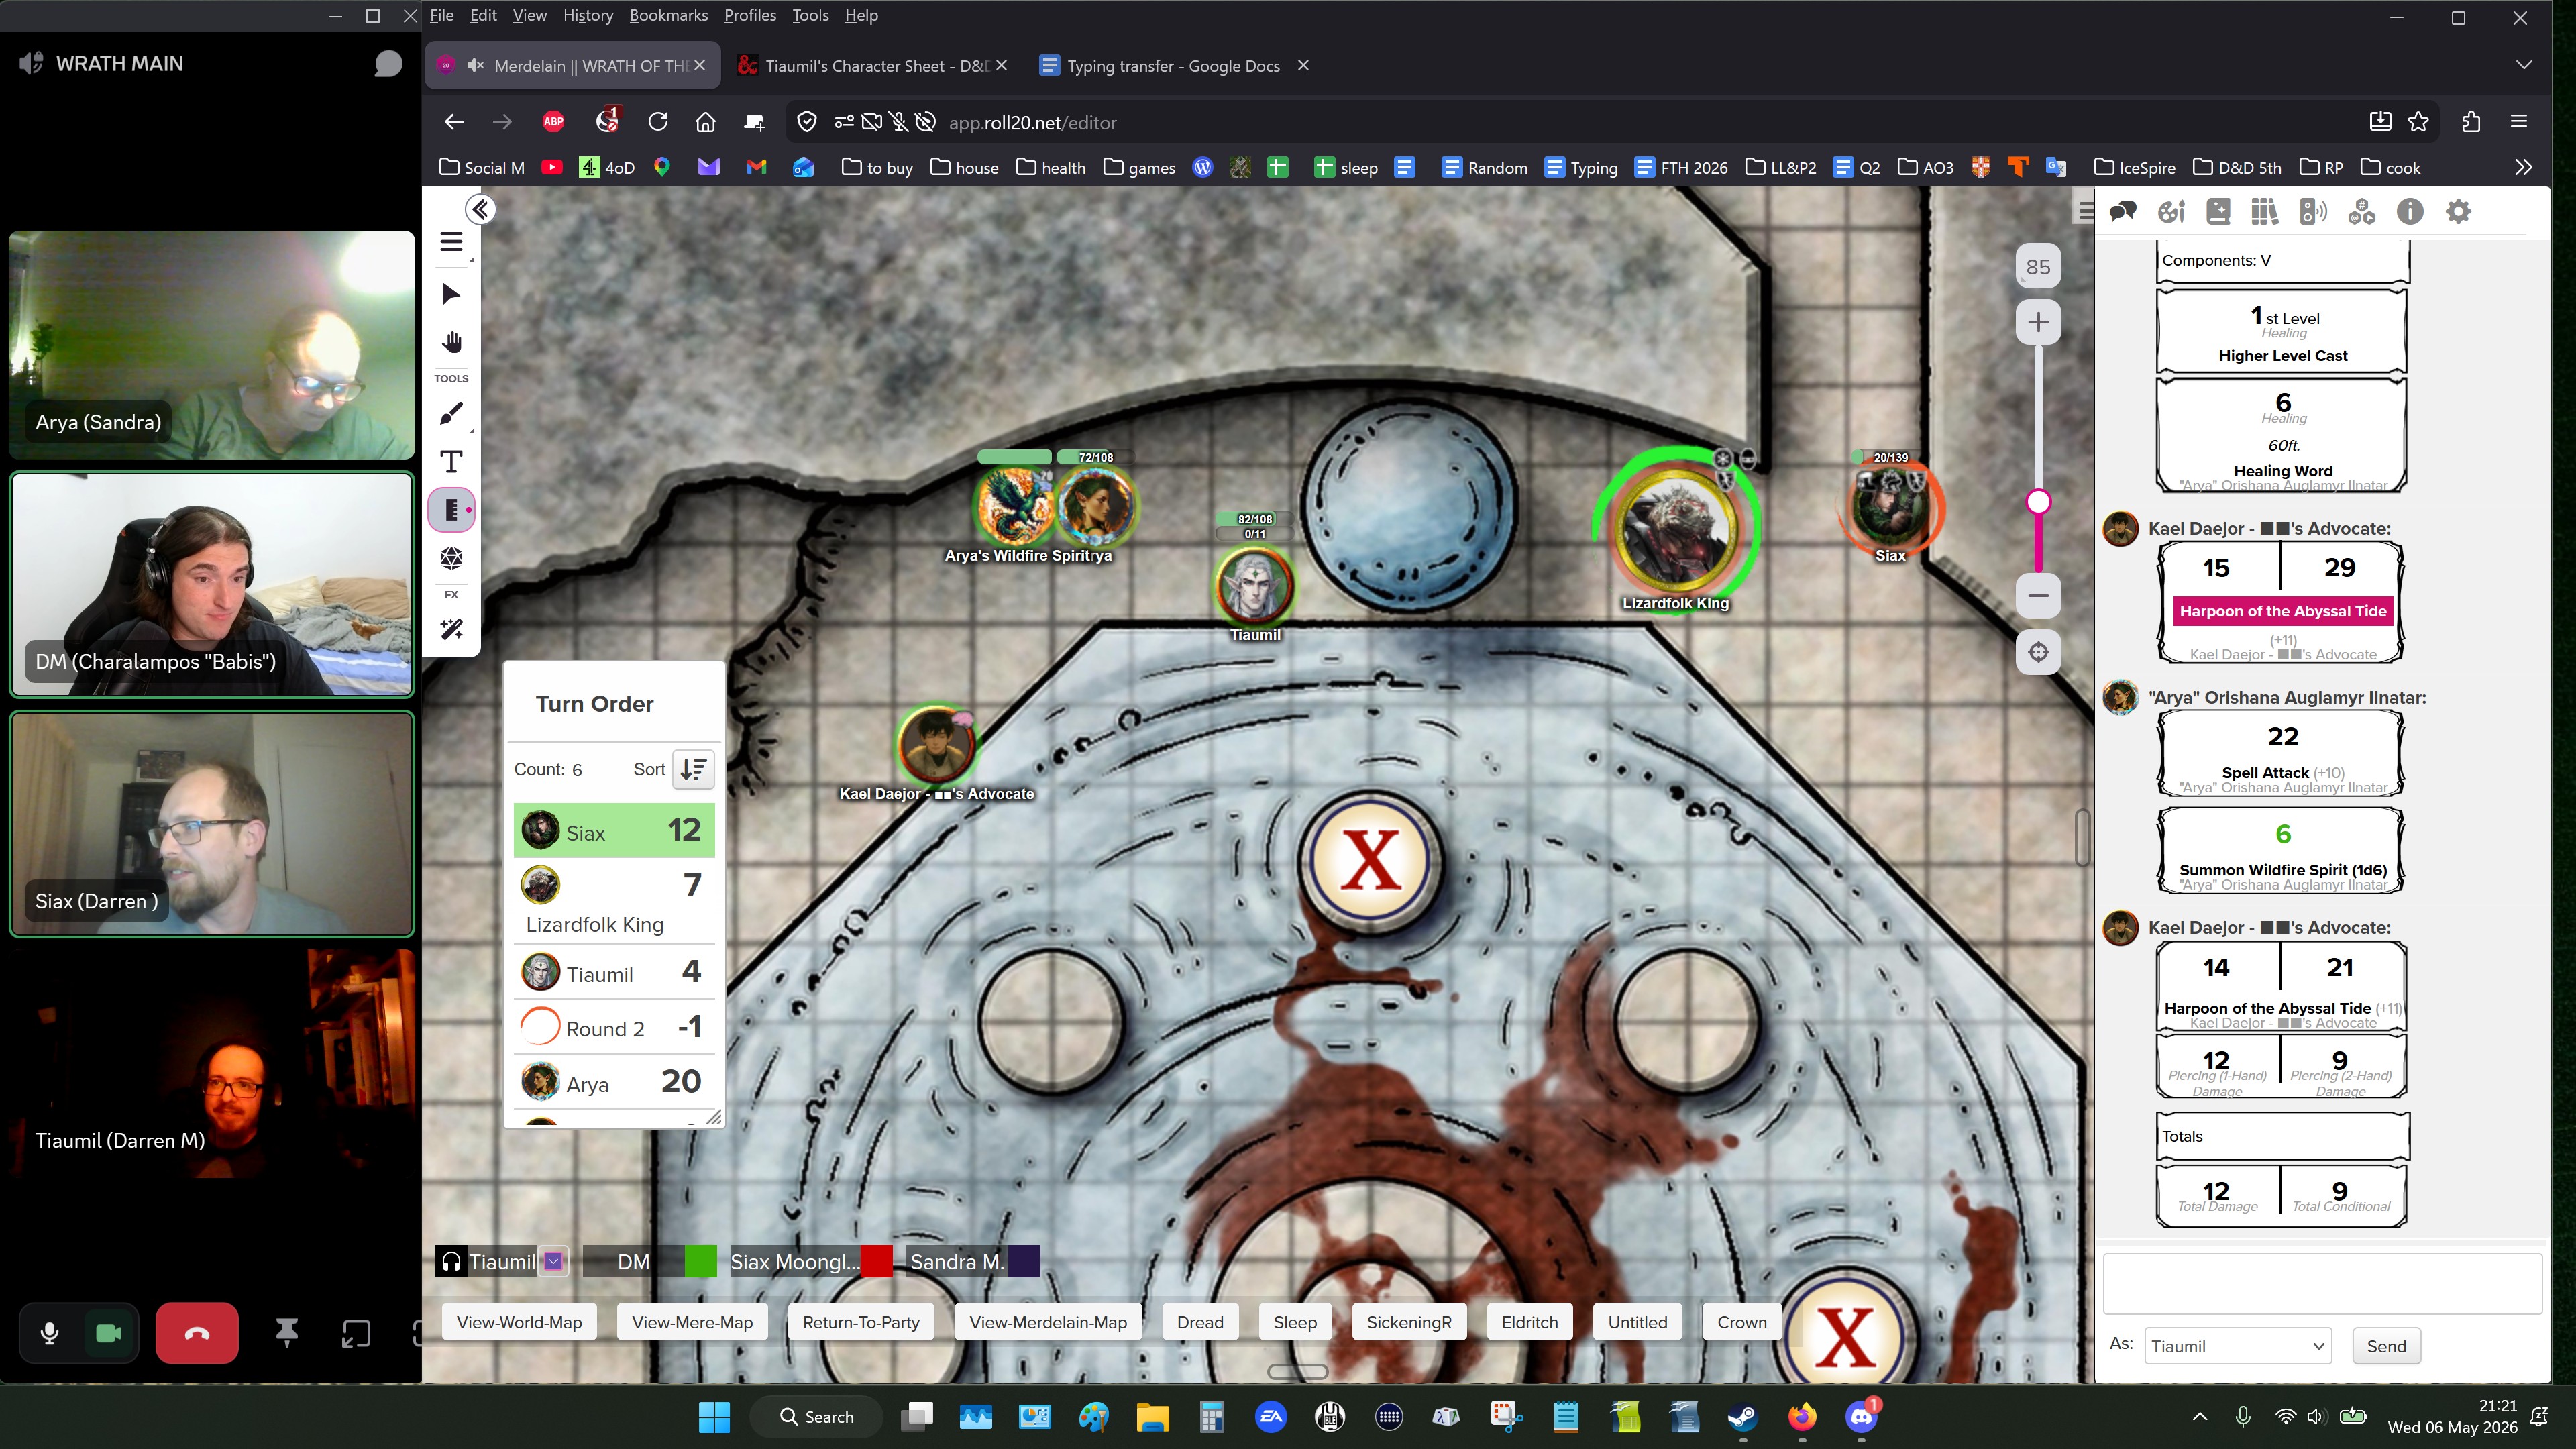Select the Draw brush tool
This screenshot has width=2576, height=1449.
pyautogui.click(x=451, y=413)
